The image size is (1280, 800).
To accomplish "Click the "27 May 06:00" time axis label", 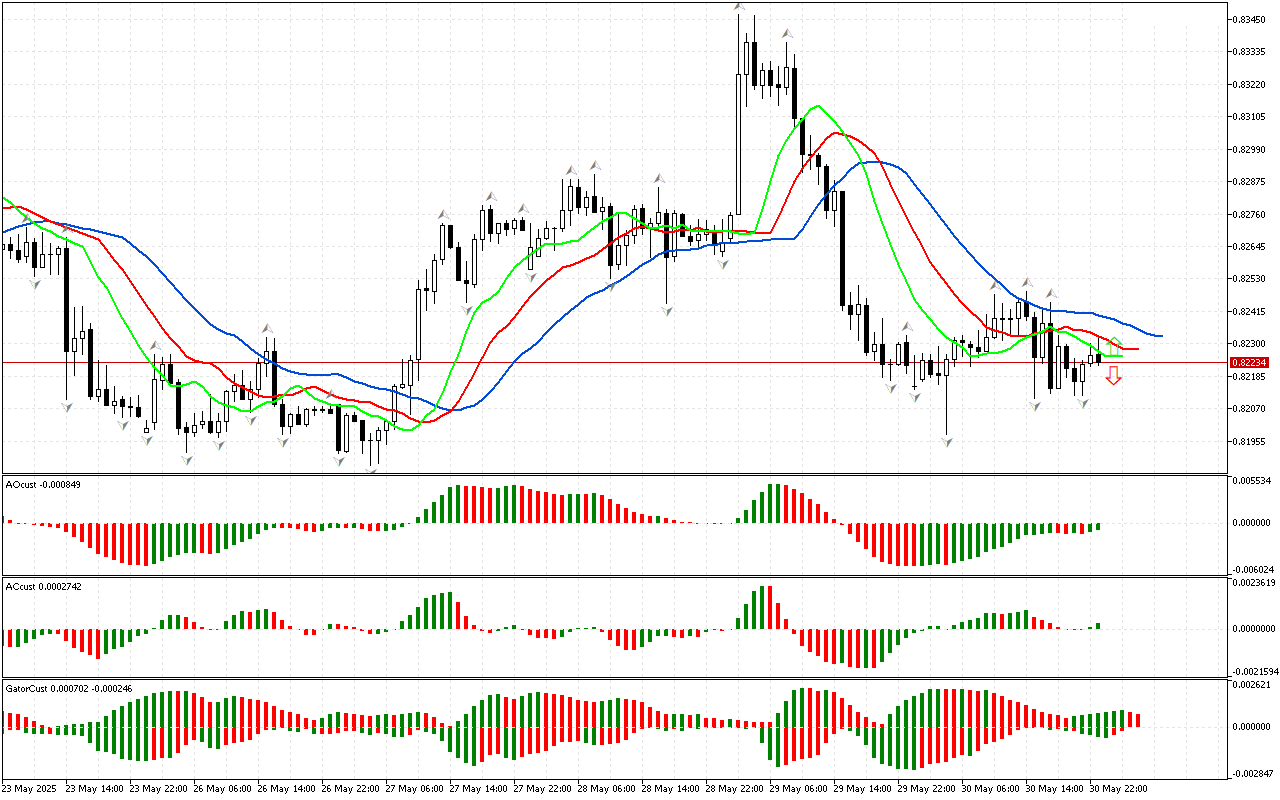I will click(x=414, y=788).
